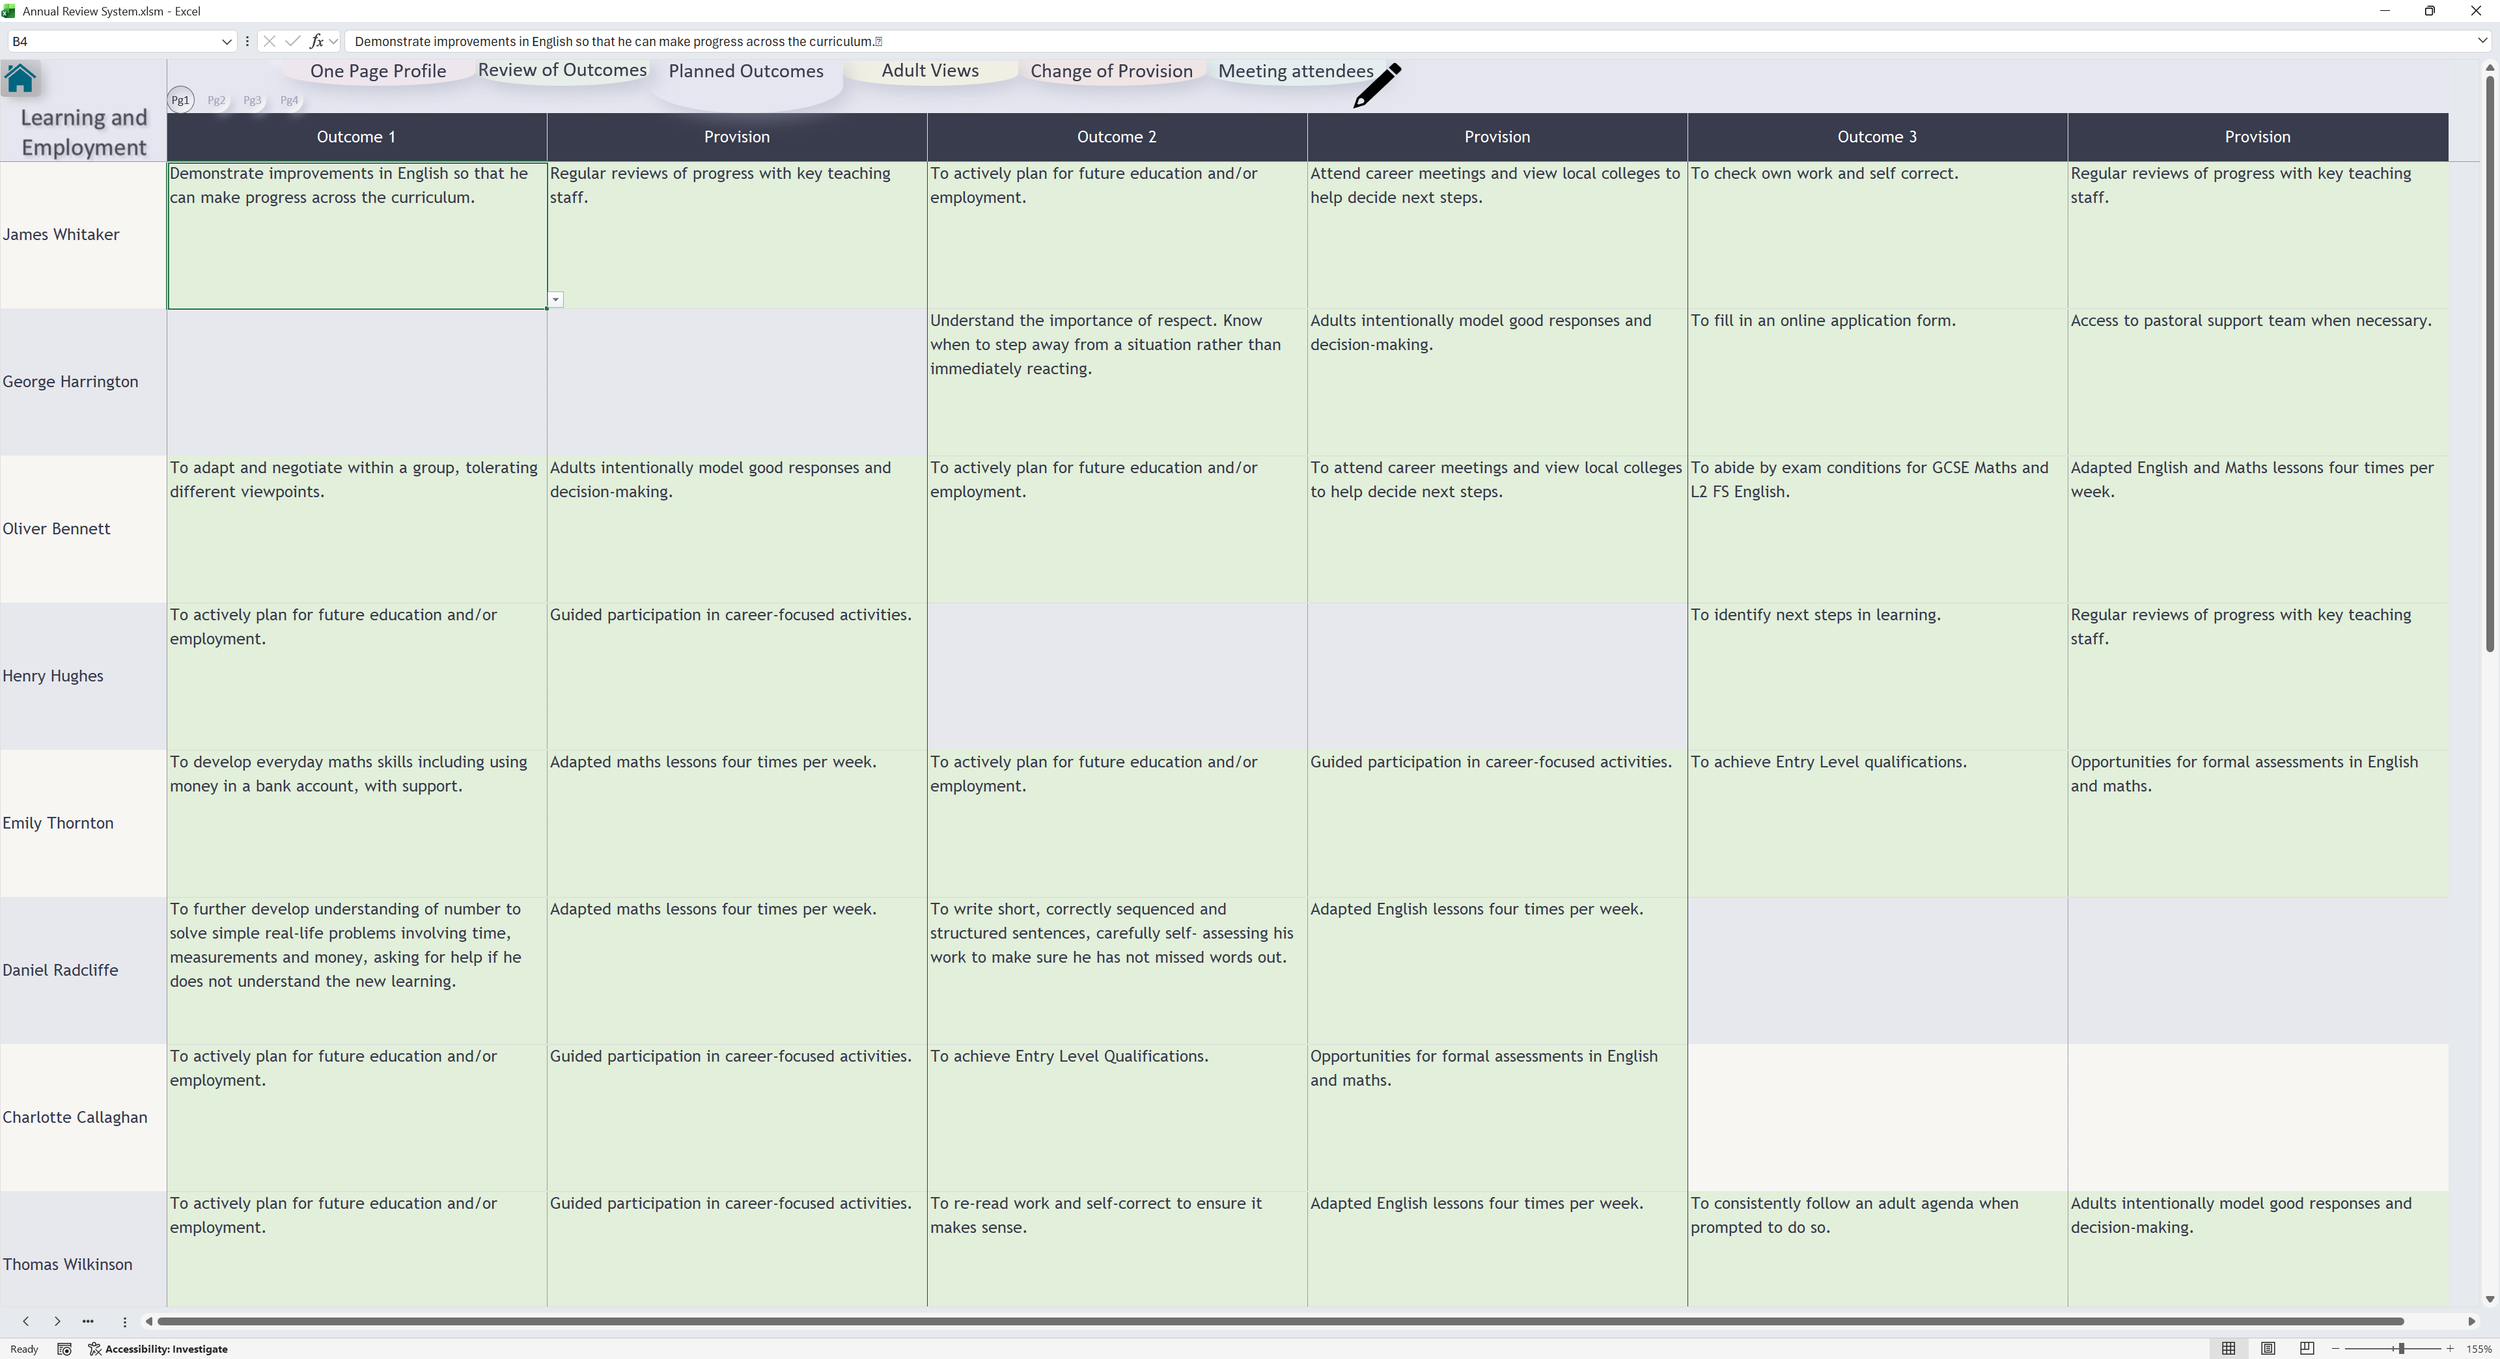Click the horizontal scrollbar thumb

click(1280, 1321)
